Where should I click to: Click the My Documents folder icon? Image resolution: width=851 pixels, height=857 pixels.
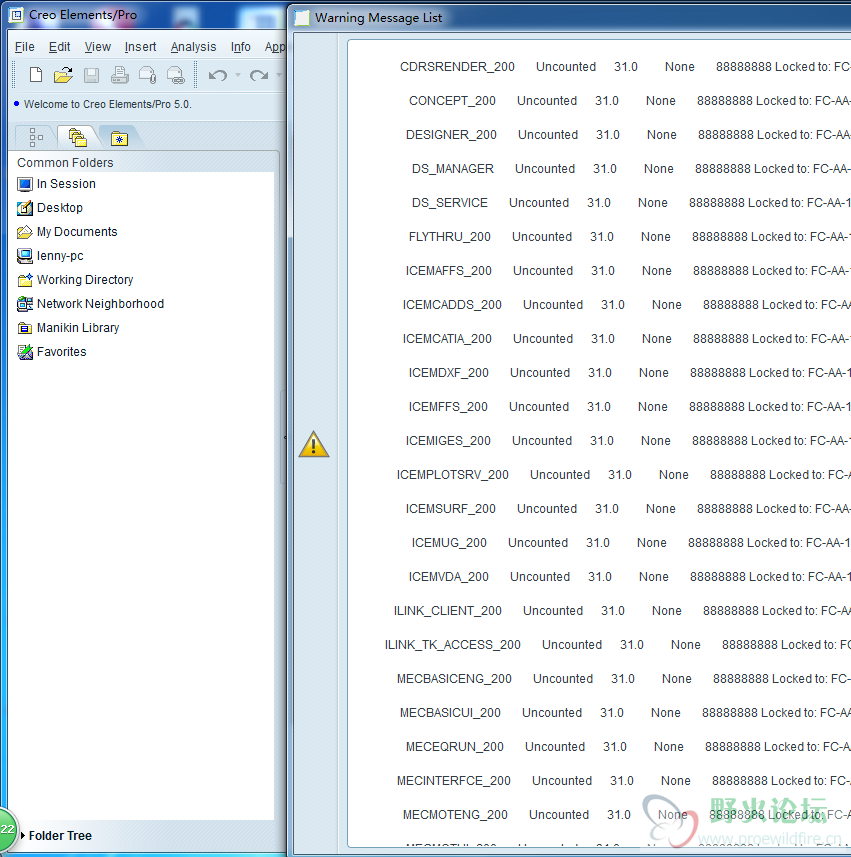click(x=25, y=232)
